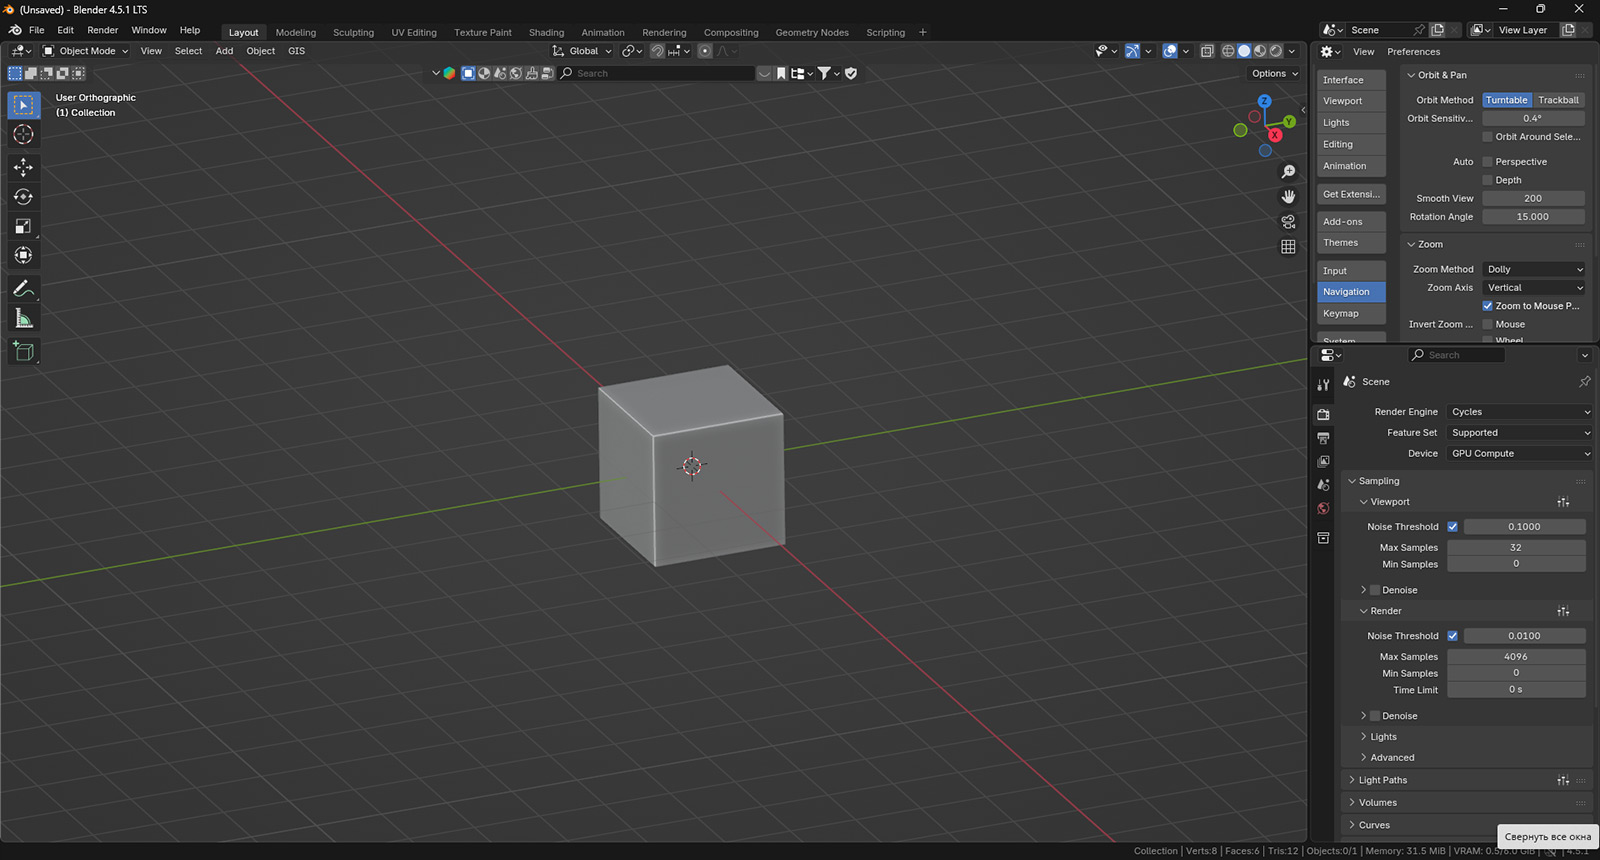Open Global transform orientation dropdown

582,51
